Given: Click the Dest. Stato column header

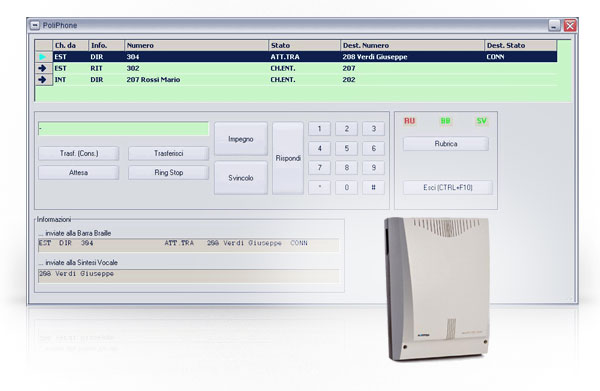Looking at the screenshot, I should point(520,46).
